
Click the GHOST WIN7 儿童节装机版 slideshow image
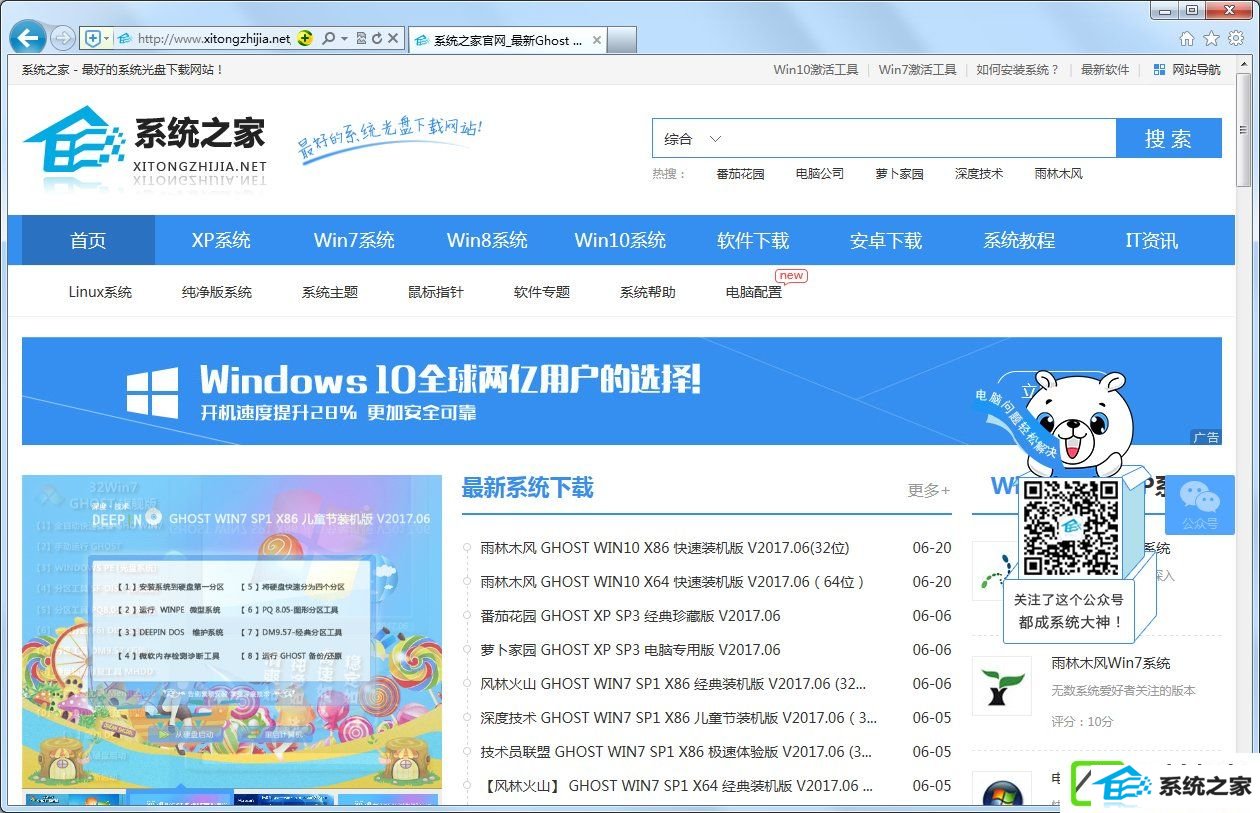point(232,632)
